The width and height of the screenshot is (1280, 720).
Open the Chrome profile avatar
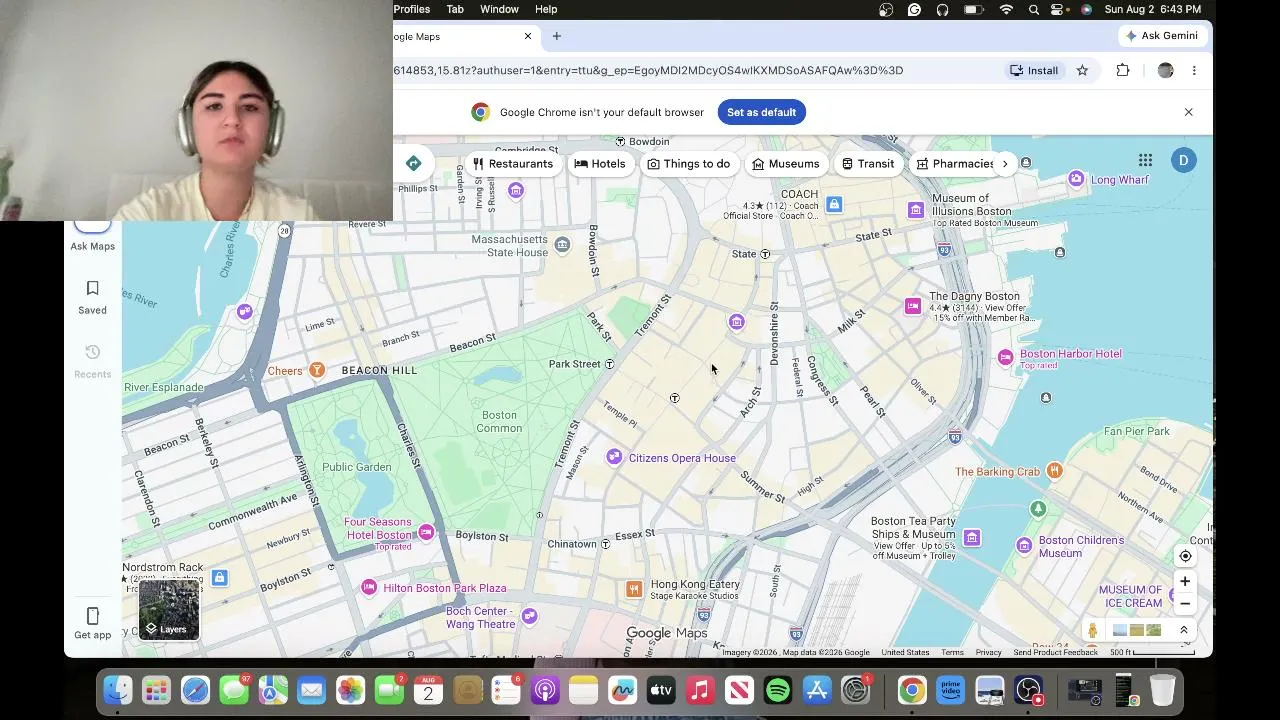(1165, 70)
